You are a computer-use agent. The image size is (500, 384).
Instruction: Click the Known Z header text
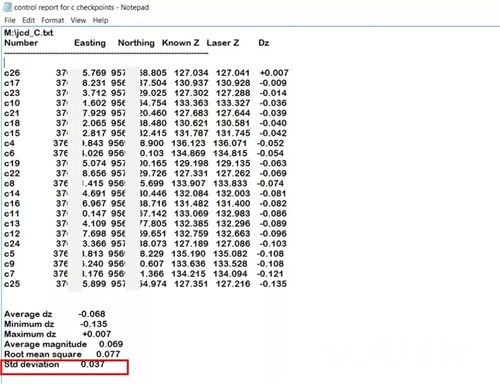[x=180, y=43]
